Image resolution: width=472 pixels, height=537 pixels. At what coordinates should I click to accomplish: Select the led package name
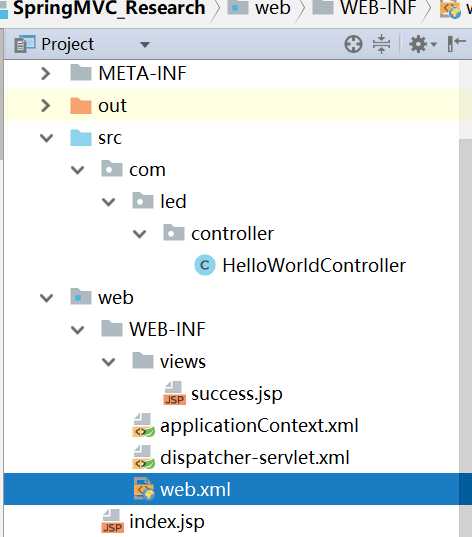pyautogui.click(x=173, y=201)
